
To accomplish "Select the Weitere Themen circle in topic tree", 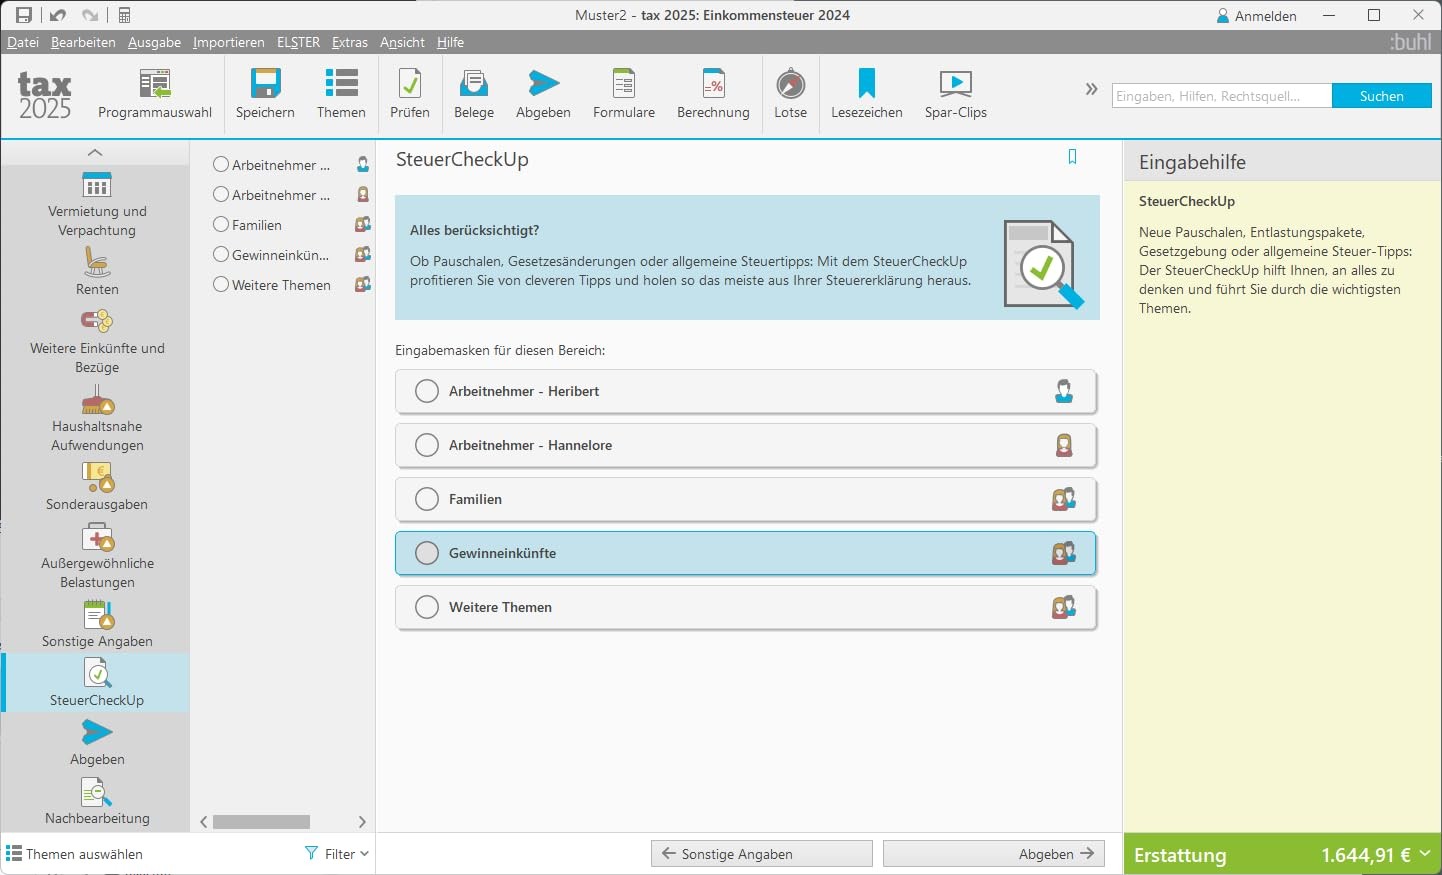I will (221, 284).
